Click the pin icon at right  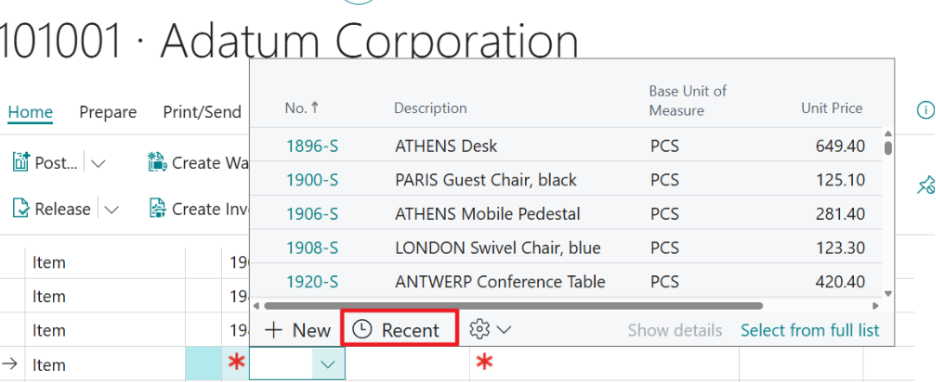coord(926,185)
